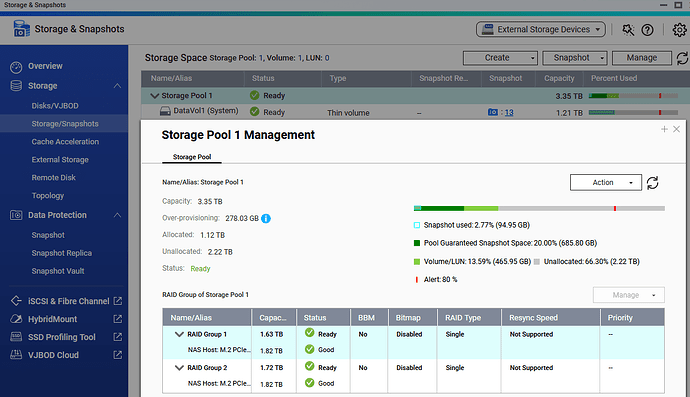Screen dimensions: 690x397
Task: Open the Action dropdown
Action: 606,183
